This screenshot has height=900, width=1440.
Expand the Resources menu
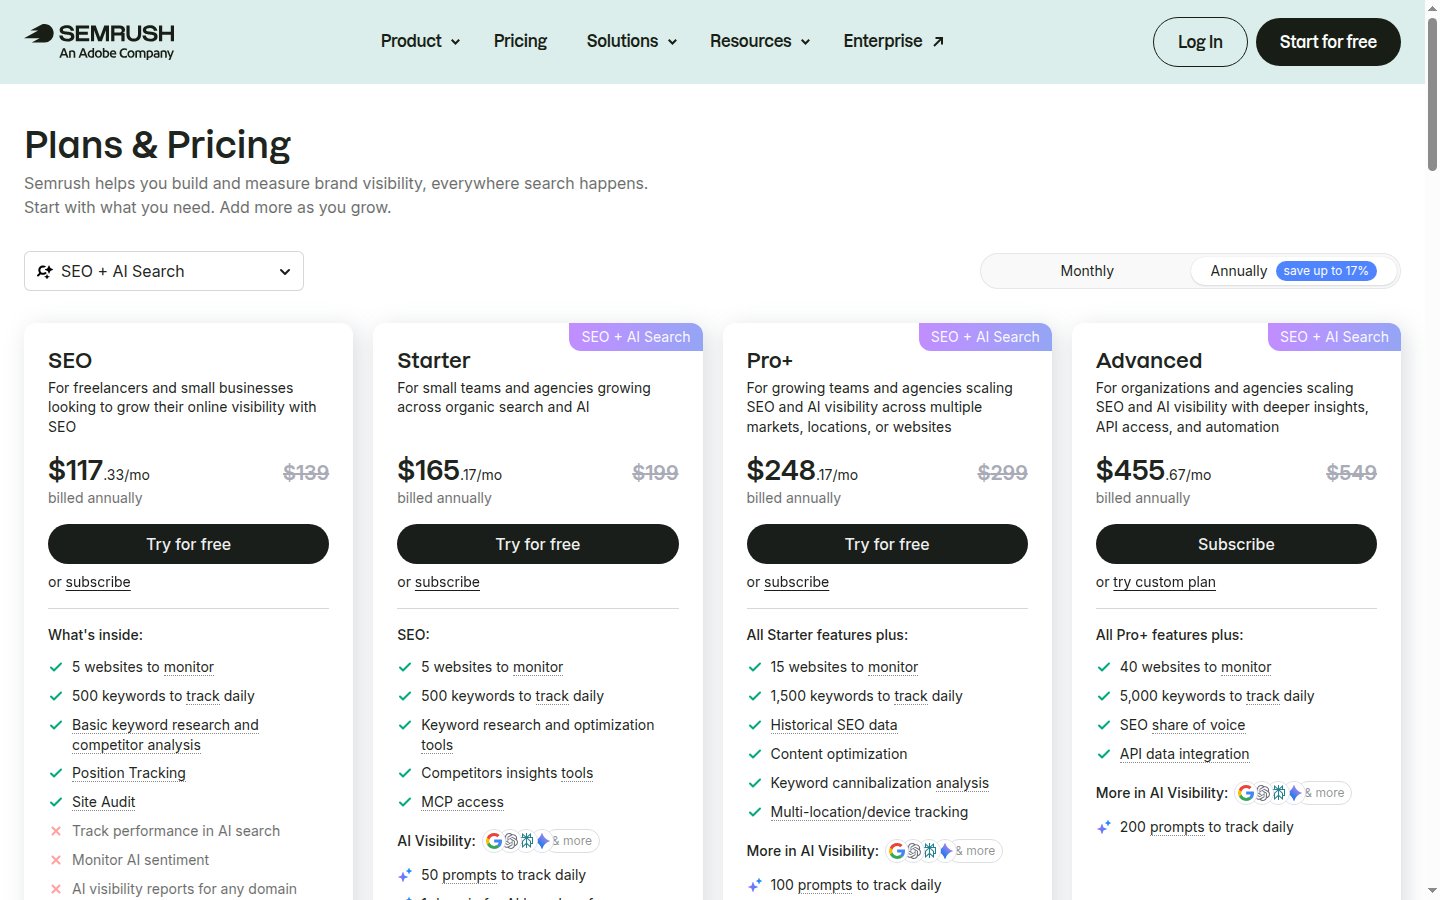pyautogui.click(x=760, y=41)
